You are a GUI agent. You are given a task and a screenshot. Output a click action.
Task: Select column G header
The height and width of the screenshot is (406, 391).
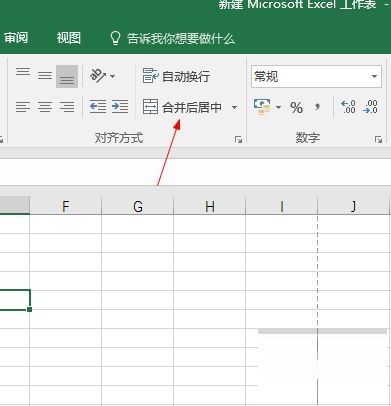(138, 205)
